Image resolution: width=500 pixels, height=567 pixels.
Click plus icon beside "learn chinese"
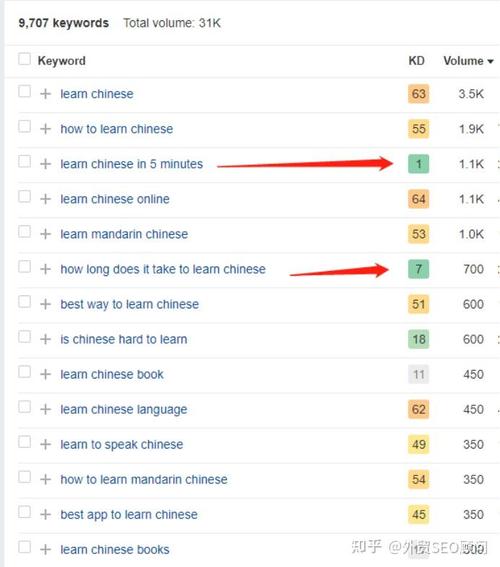click(x=45, y=94)
